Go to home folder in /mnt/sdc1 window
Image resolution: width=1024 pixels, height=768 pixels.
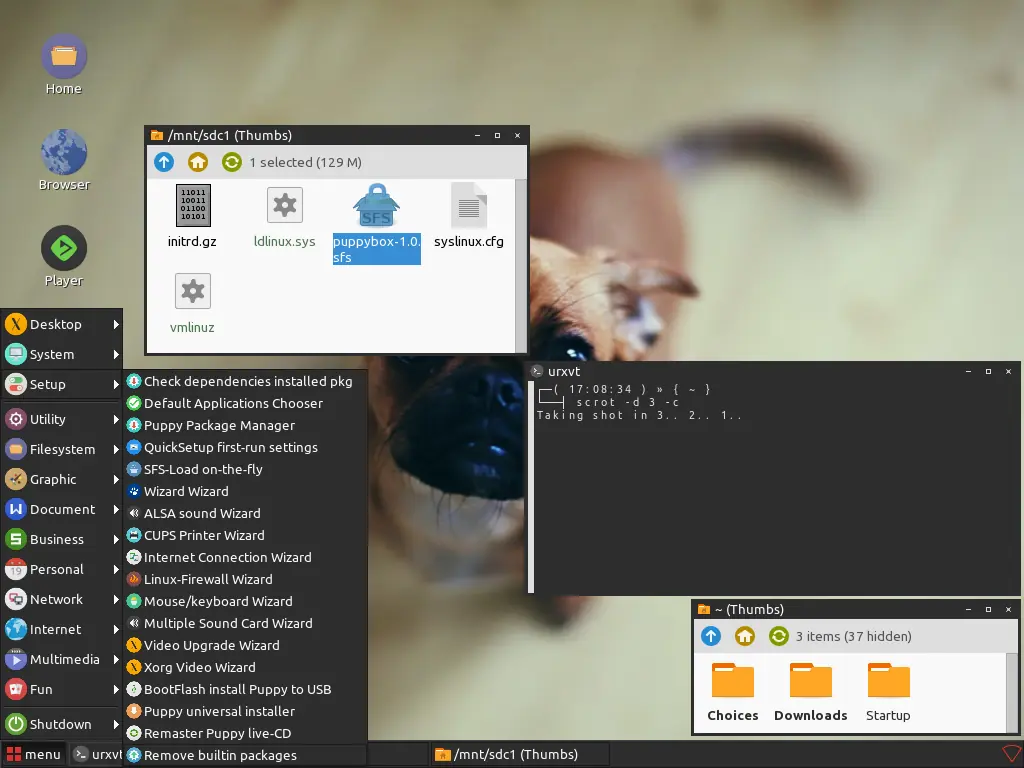point(198,162)
